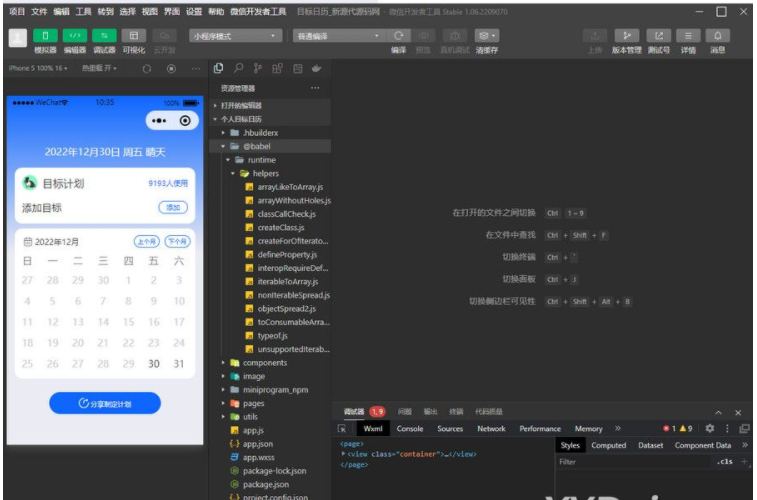
Task: Switch to the Computed styles tab
Action: tap(608, 445)
